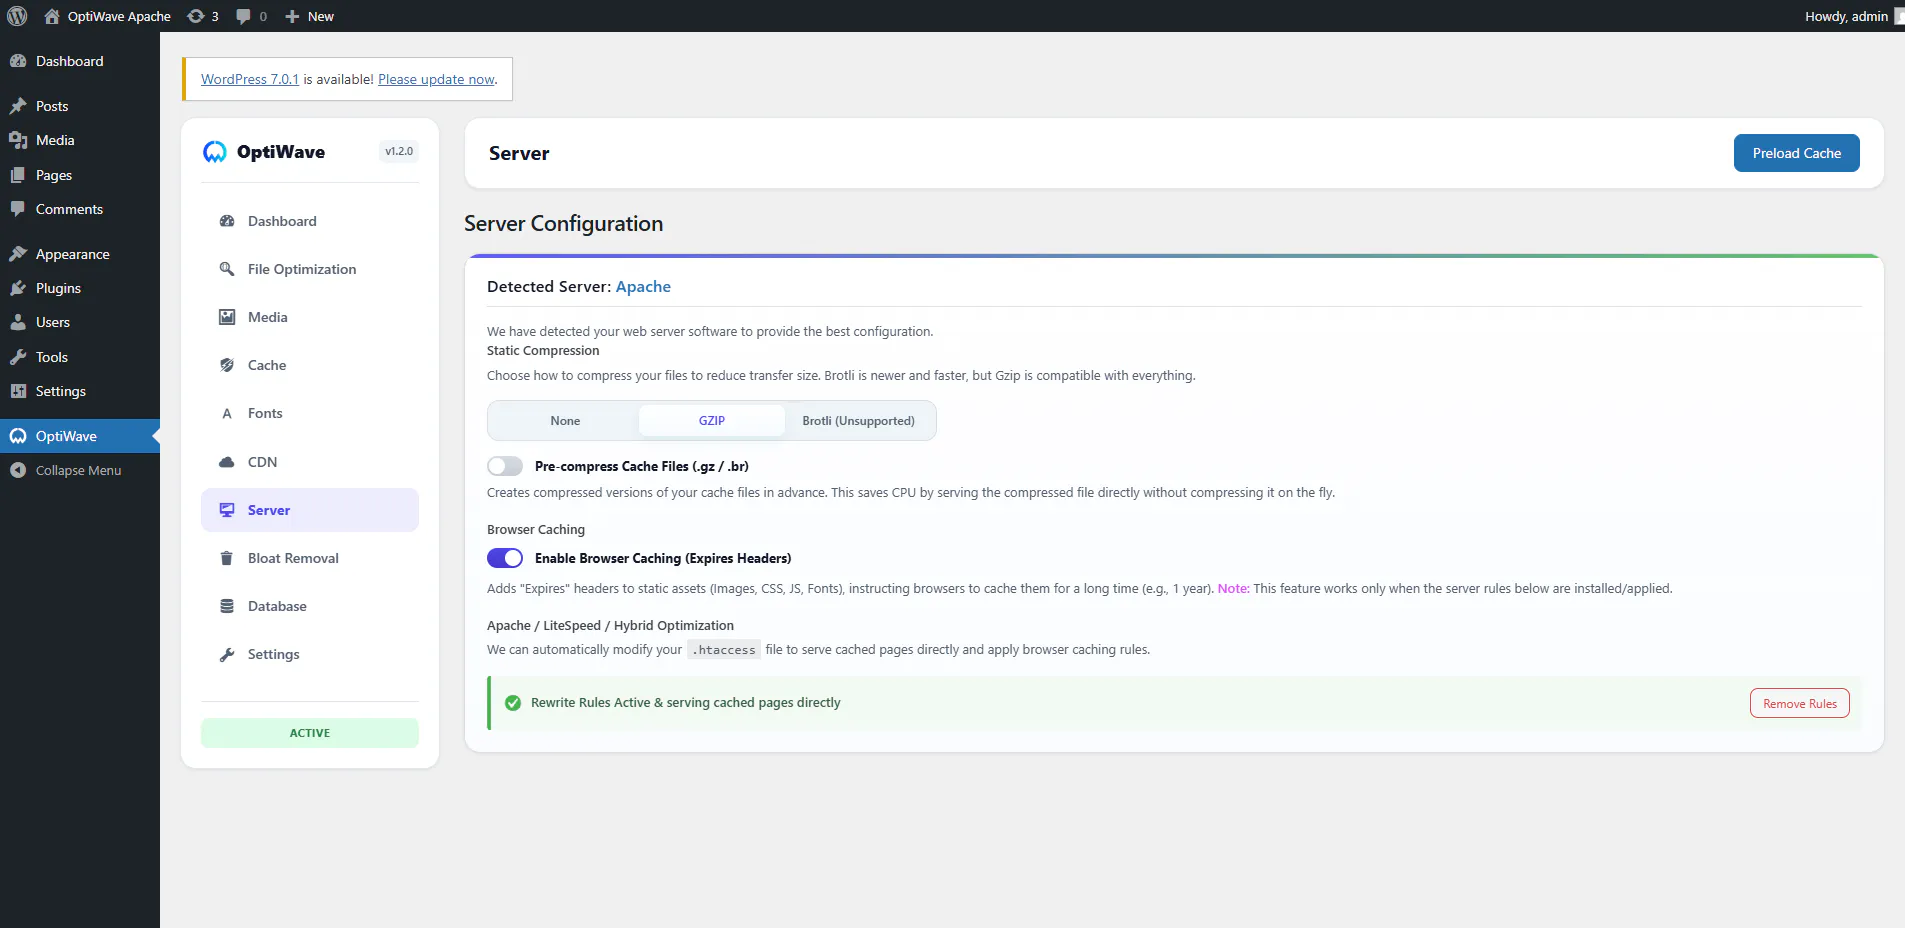Click the Remove Rules button
Viewport: 1905px width, 928px height.
(1799, 703)
